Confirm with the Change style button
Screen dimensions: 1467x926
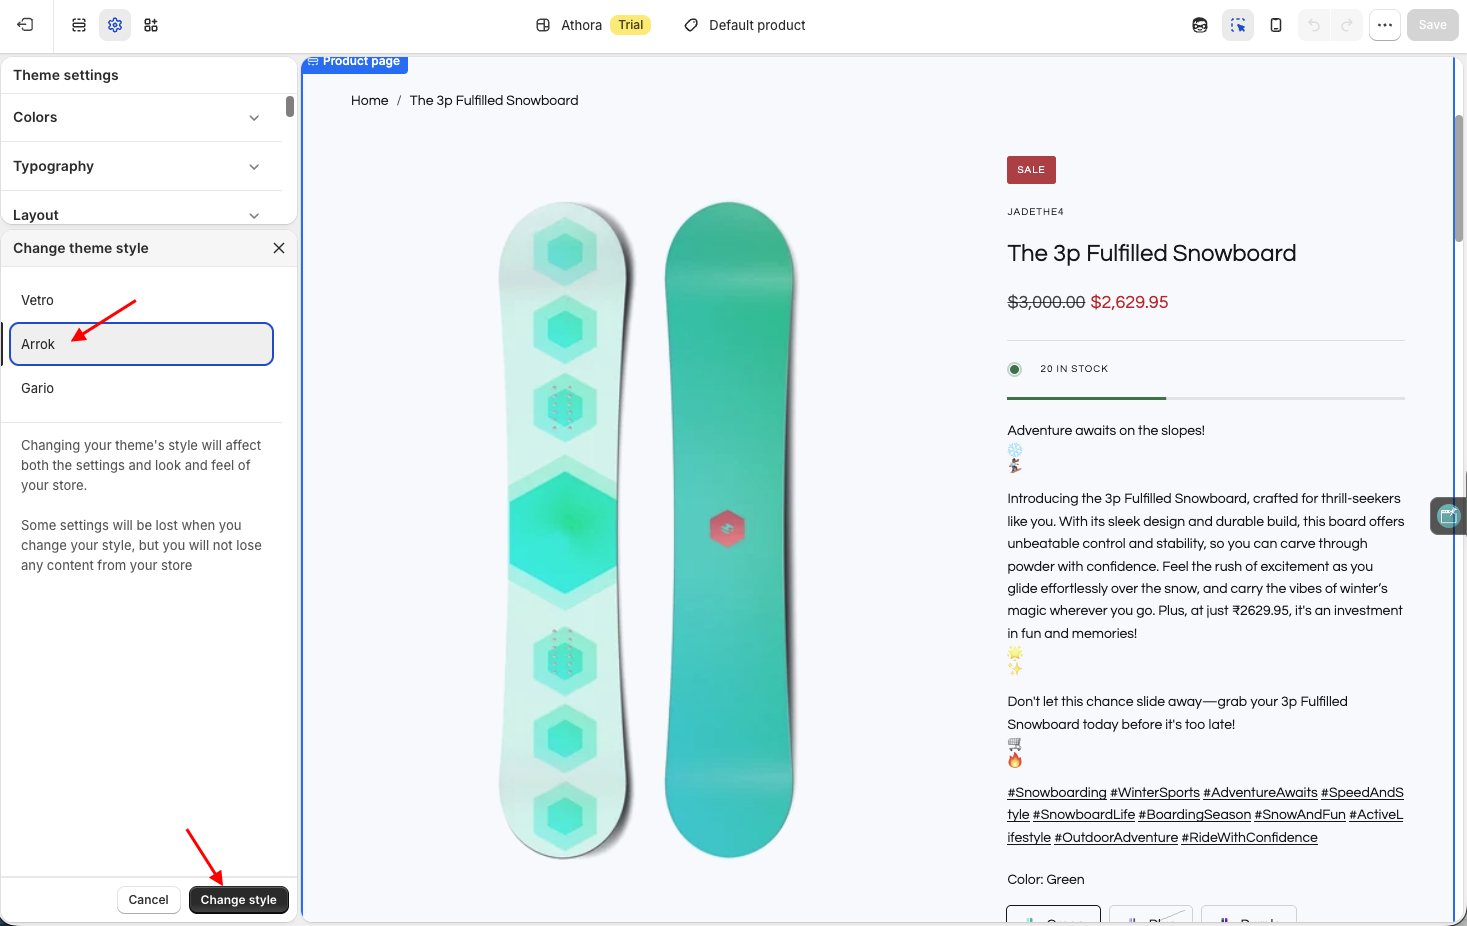pos(239,900)
